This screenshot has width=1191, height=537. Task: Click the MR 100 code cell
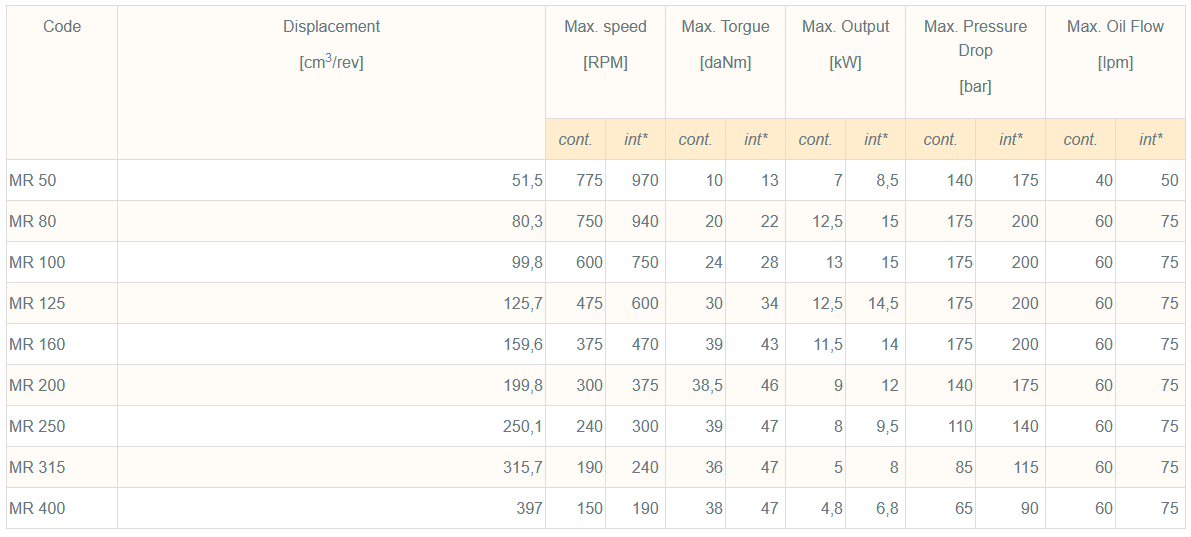[37, 263]
